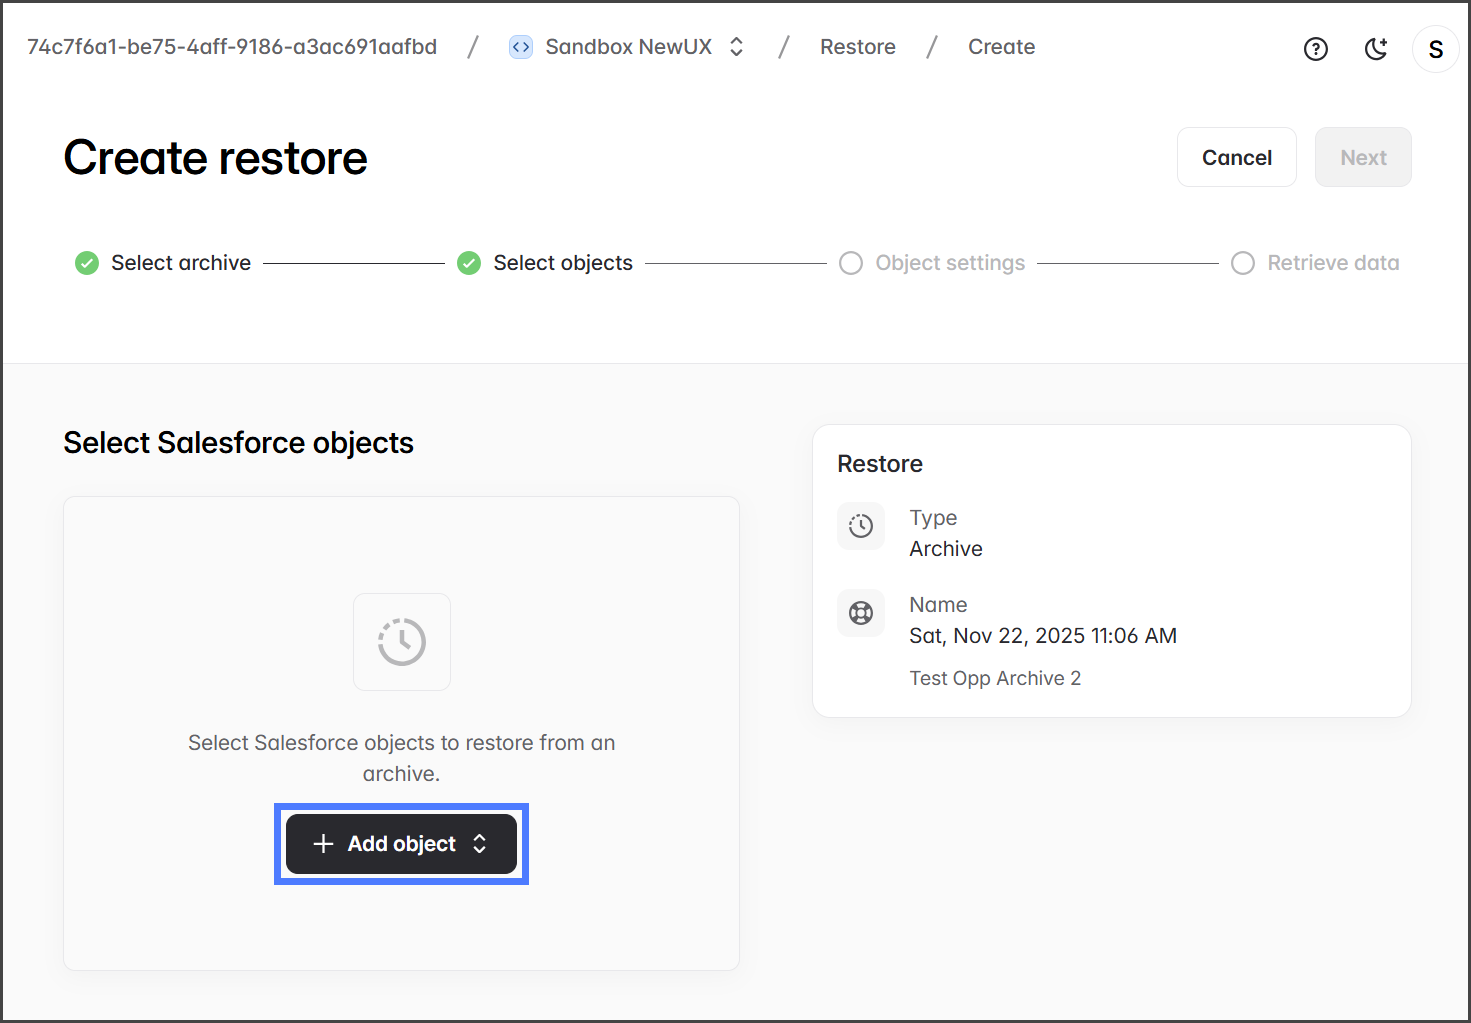This screenshot has height=1023, width=1471.
Task: Click the Name lifebuoy icon in Restore card
Action: (860, 613)
